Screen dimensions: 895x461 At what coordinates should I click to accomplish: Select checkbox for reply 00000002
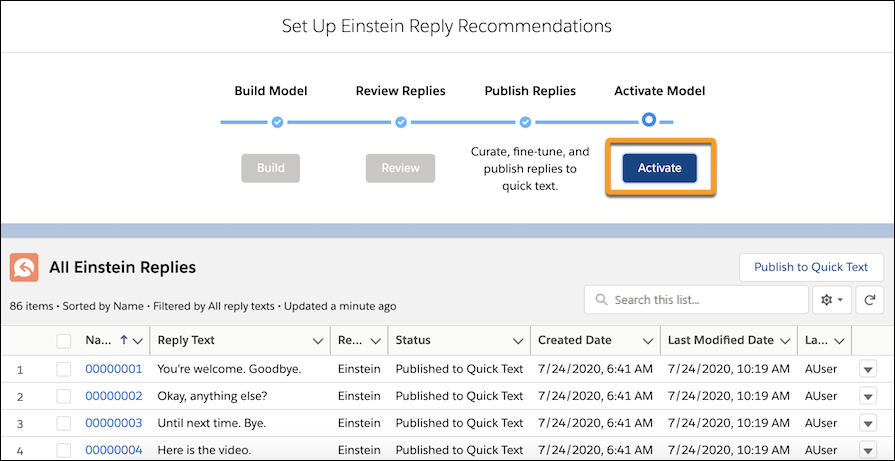(64, 396)
